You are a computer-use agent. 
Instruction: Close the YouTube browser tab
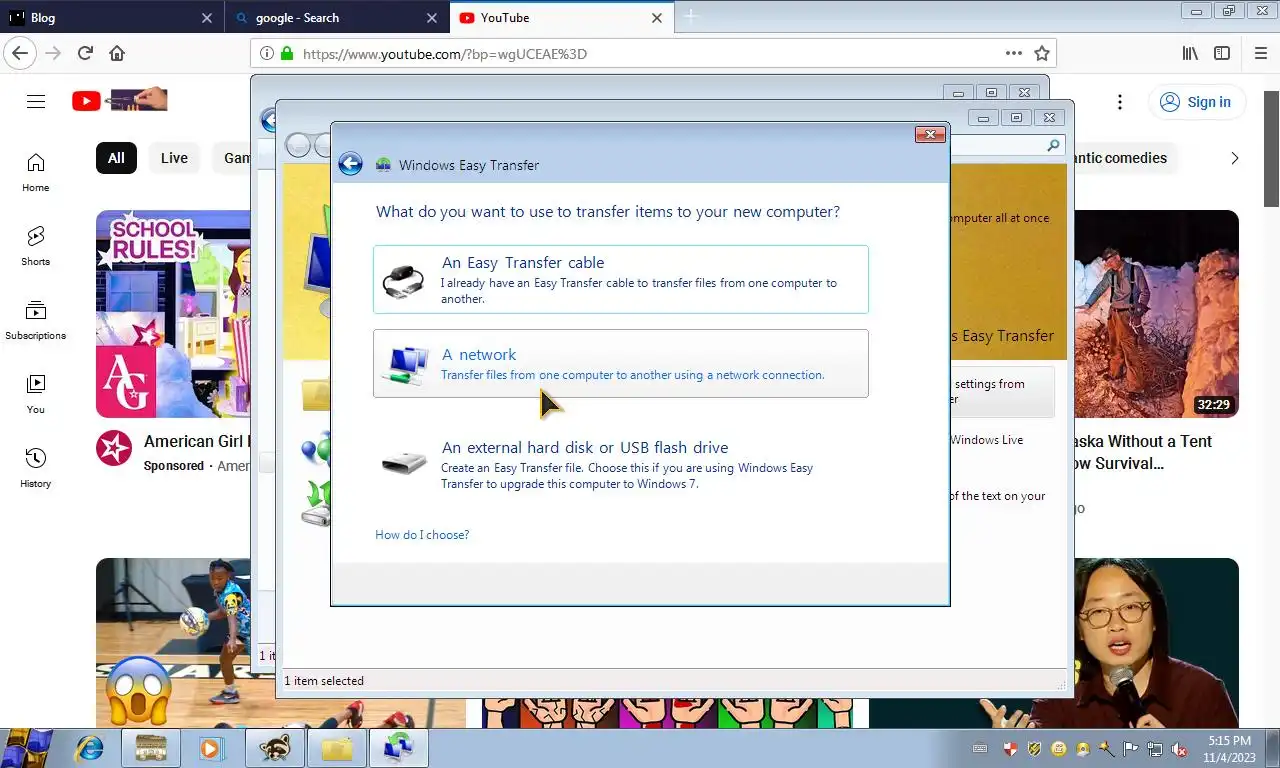(x=657, y=18)
